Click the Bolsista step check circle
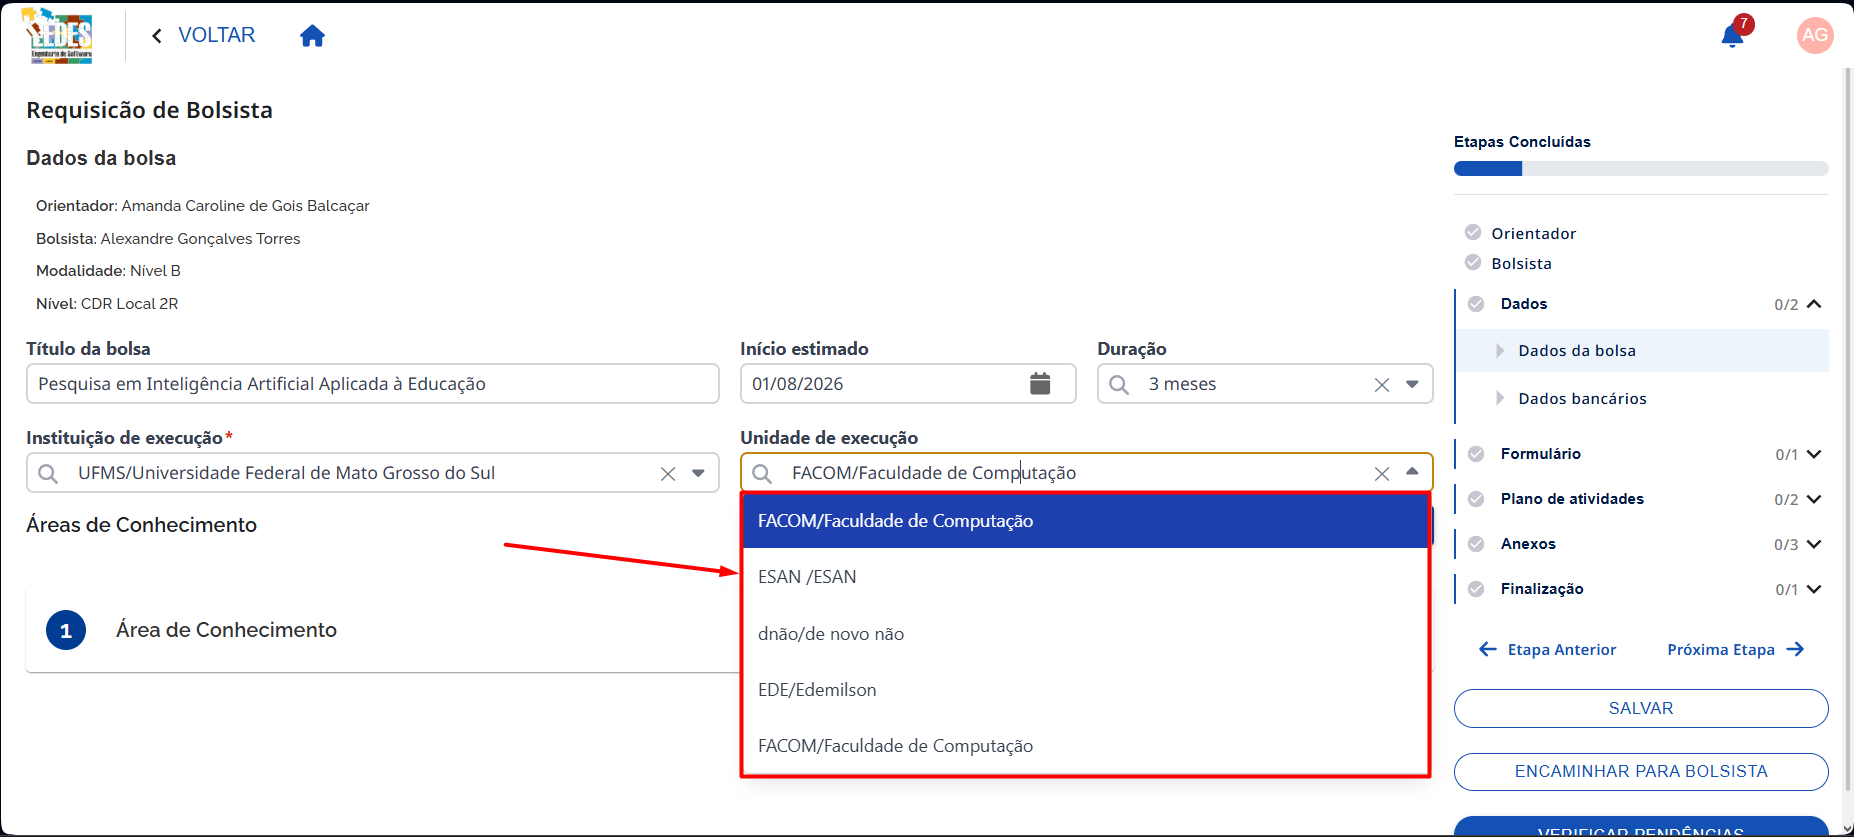Viewport: 1854px width, 837px height. pos(1473,262)
